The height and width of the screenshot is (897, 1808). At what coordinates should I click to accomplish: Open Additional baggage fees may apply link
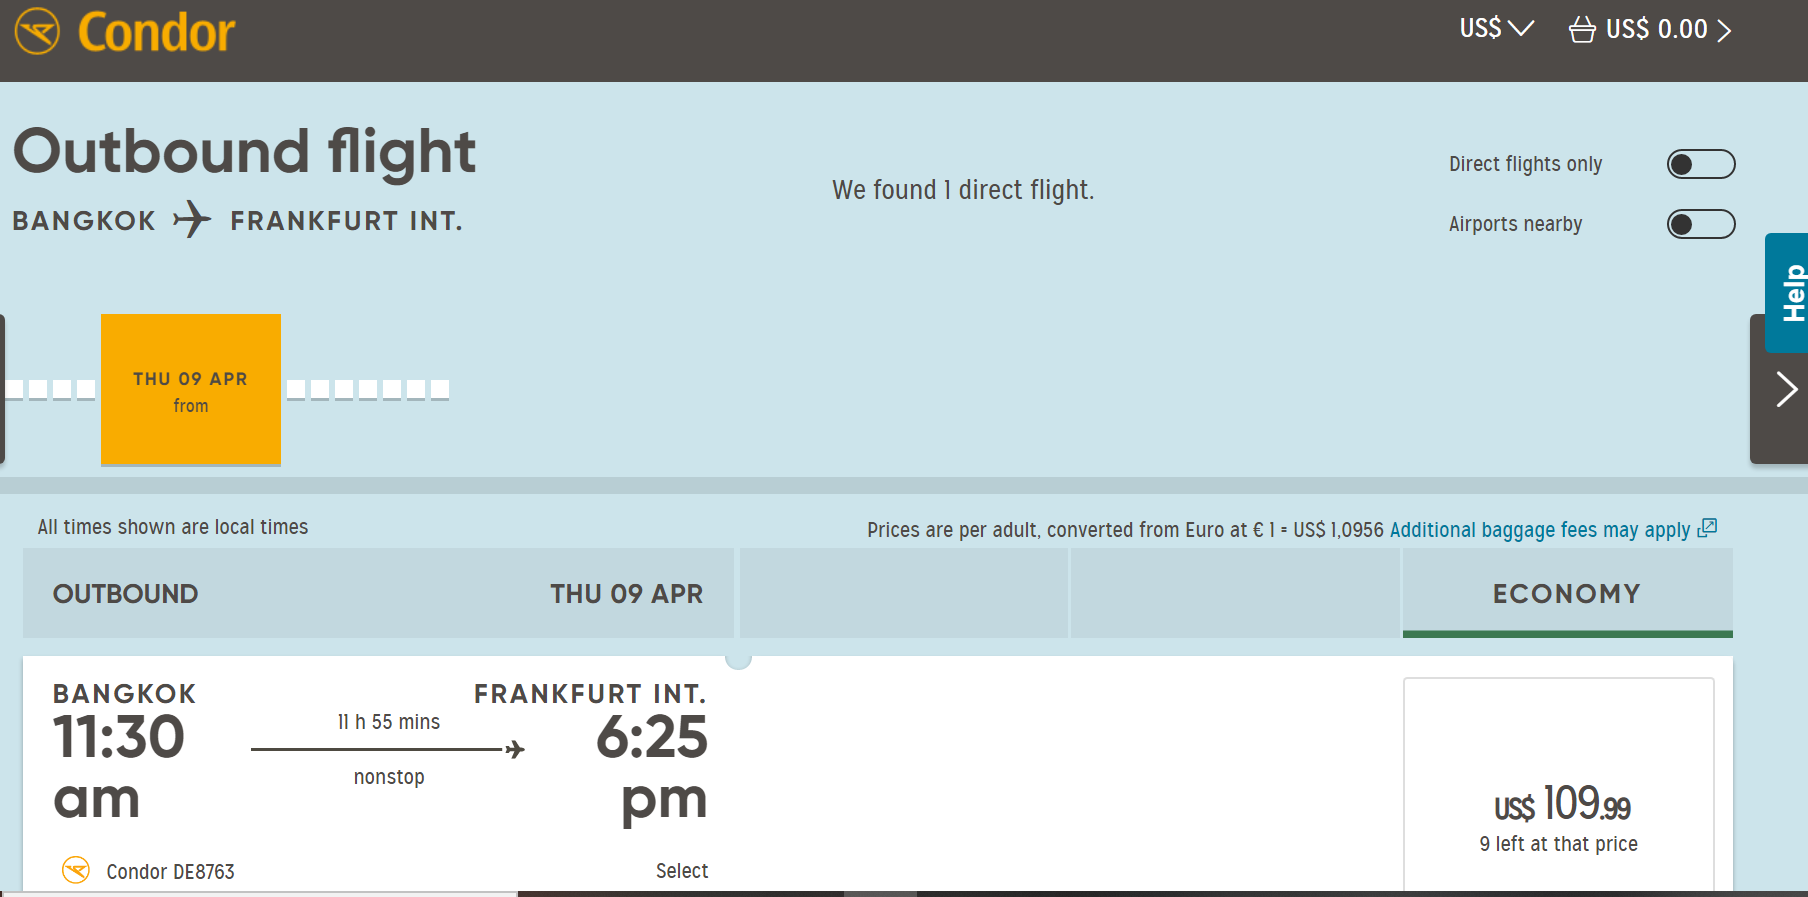(1540, 530)
